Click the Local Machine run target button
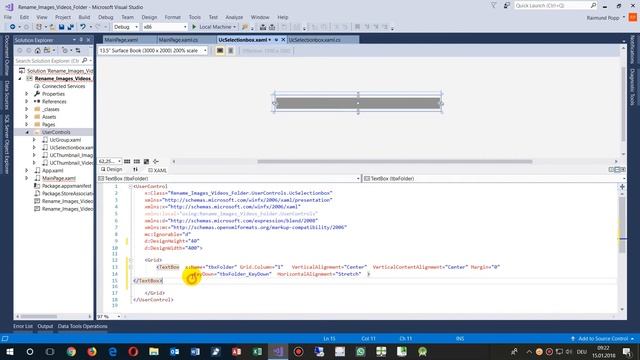This screenshot has width=640, height=360. point(214,27)
